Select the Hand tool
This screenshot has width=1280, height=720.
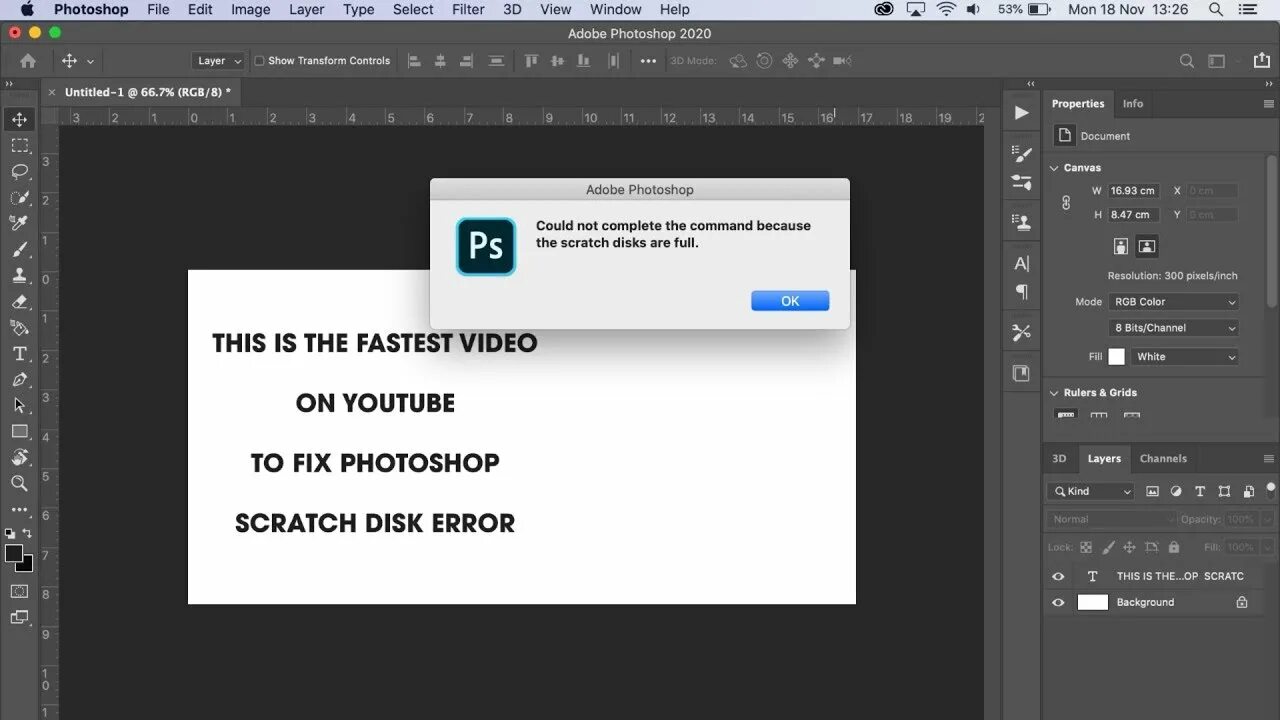[19, 458]
